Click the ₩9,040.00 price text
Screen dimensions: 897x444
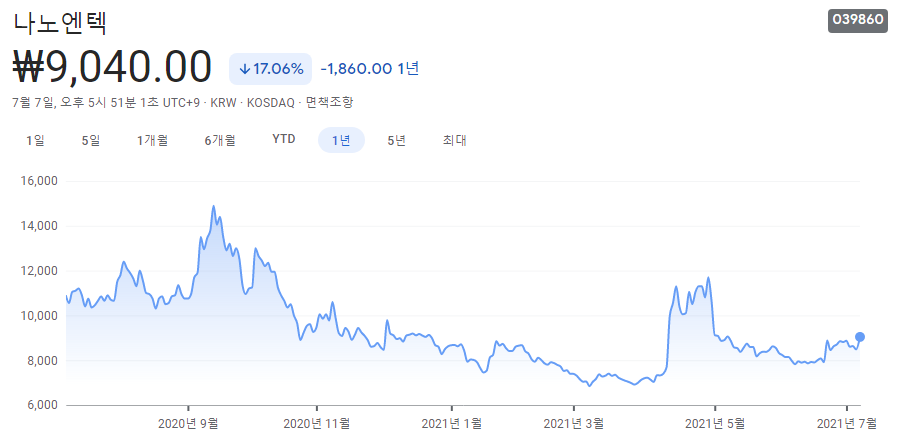point(112,68)
